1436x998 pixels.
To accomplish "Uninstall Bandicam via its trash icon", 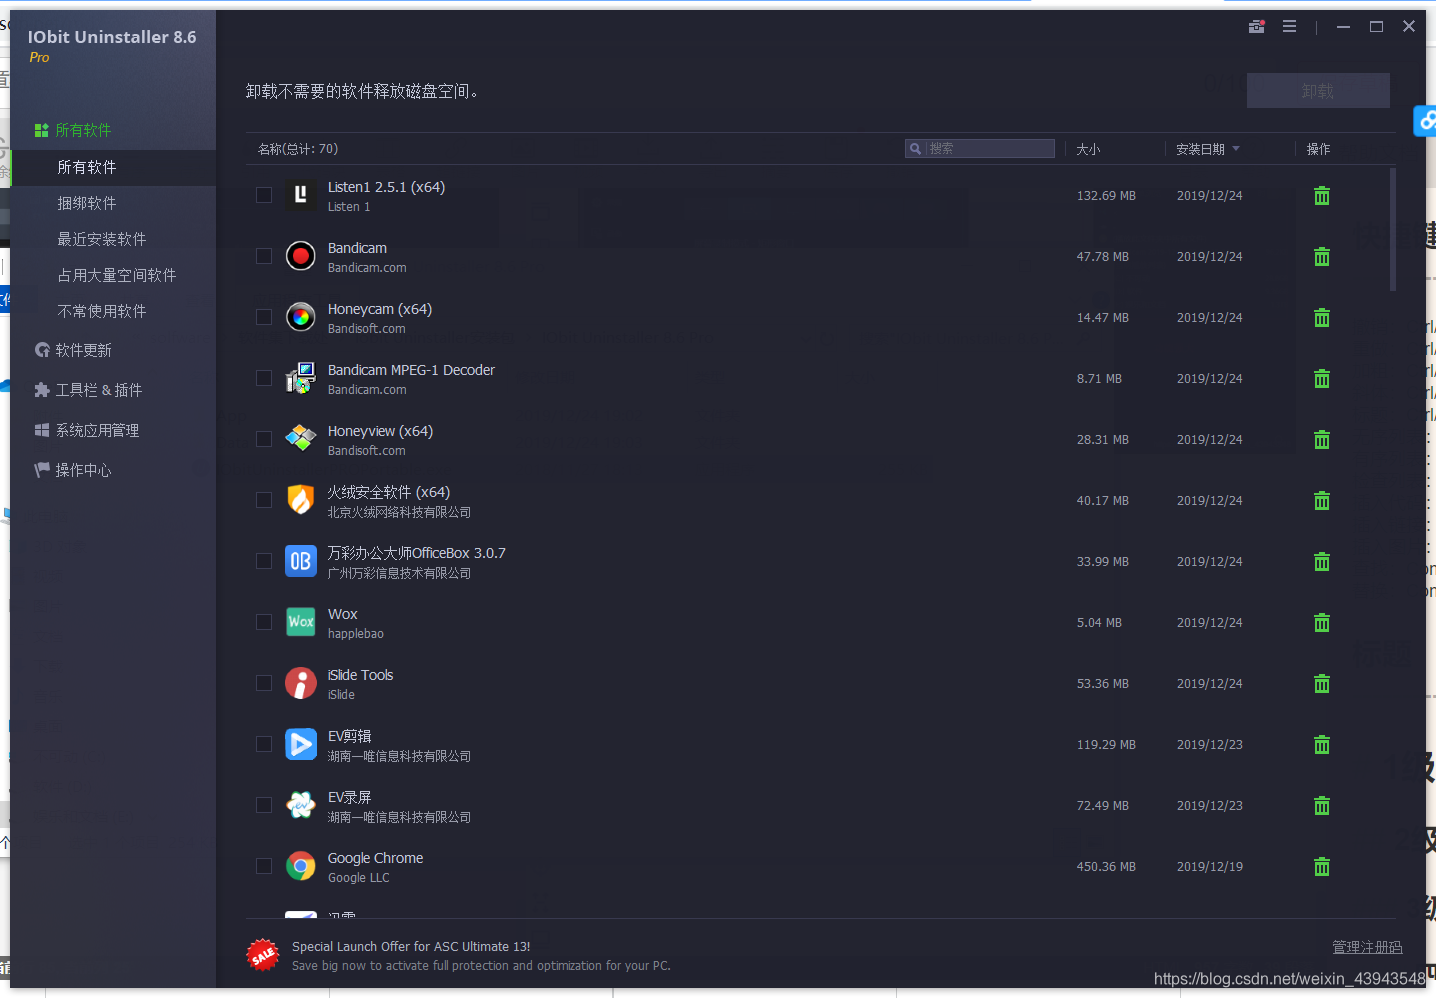I will coord(1322,257).
